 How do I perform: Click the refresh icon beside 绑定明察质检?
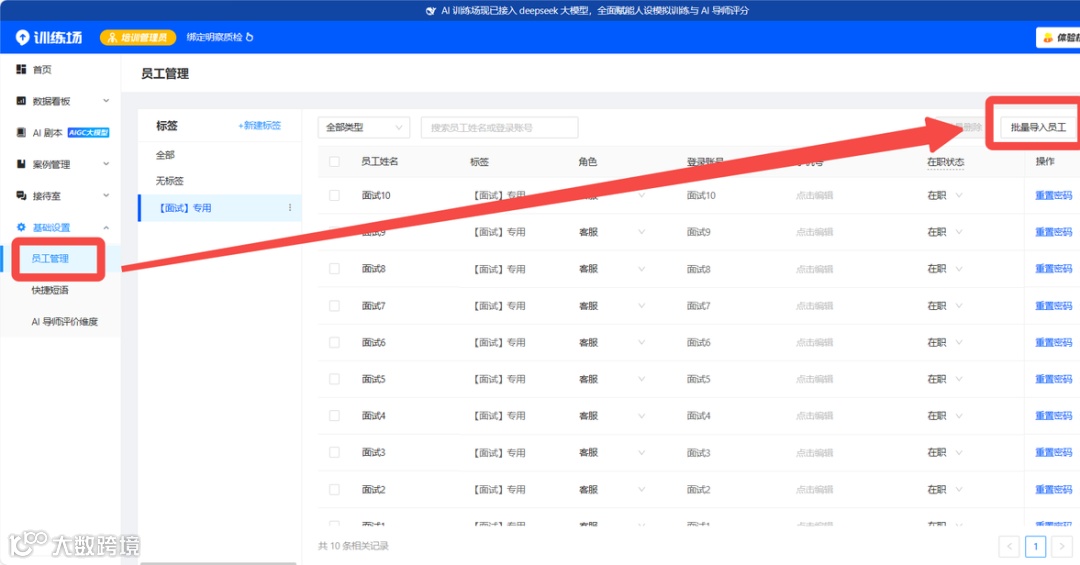(249, 37)
